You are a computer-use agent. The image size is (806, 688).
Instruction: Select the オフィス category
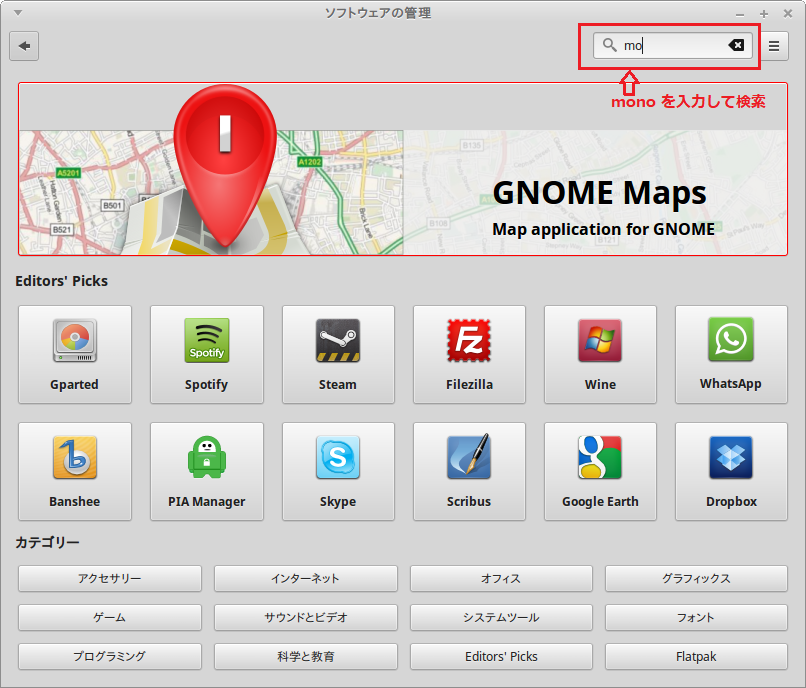tap(501, 578)
